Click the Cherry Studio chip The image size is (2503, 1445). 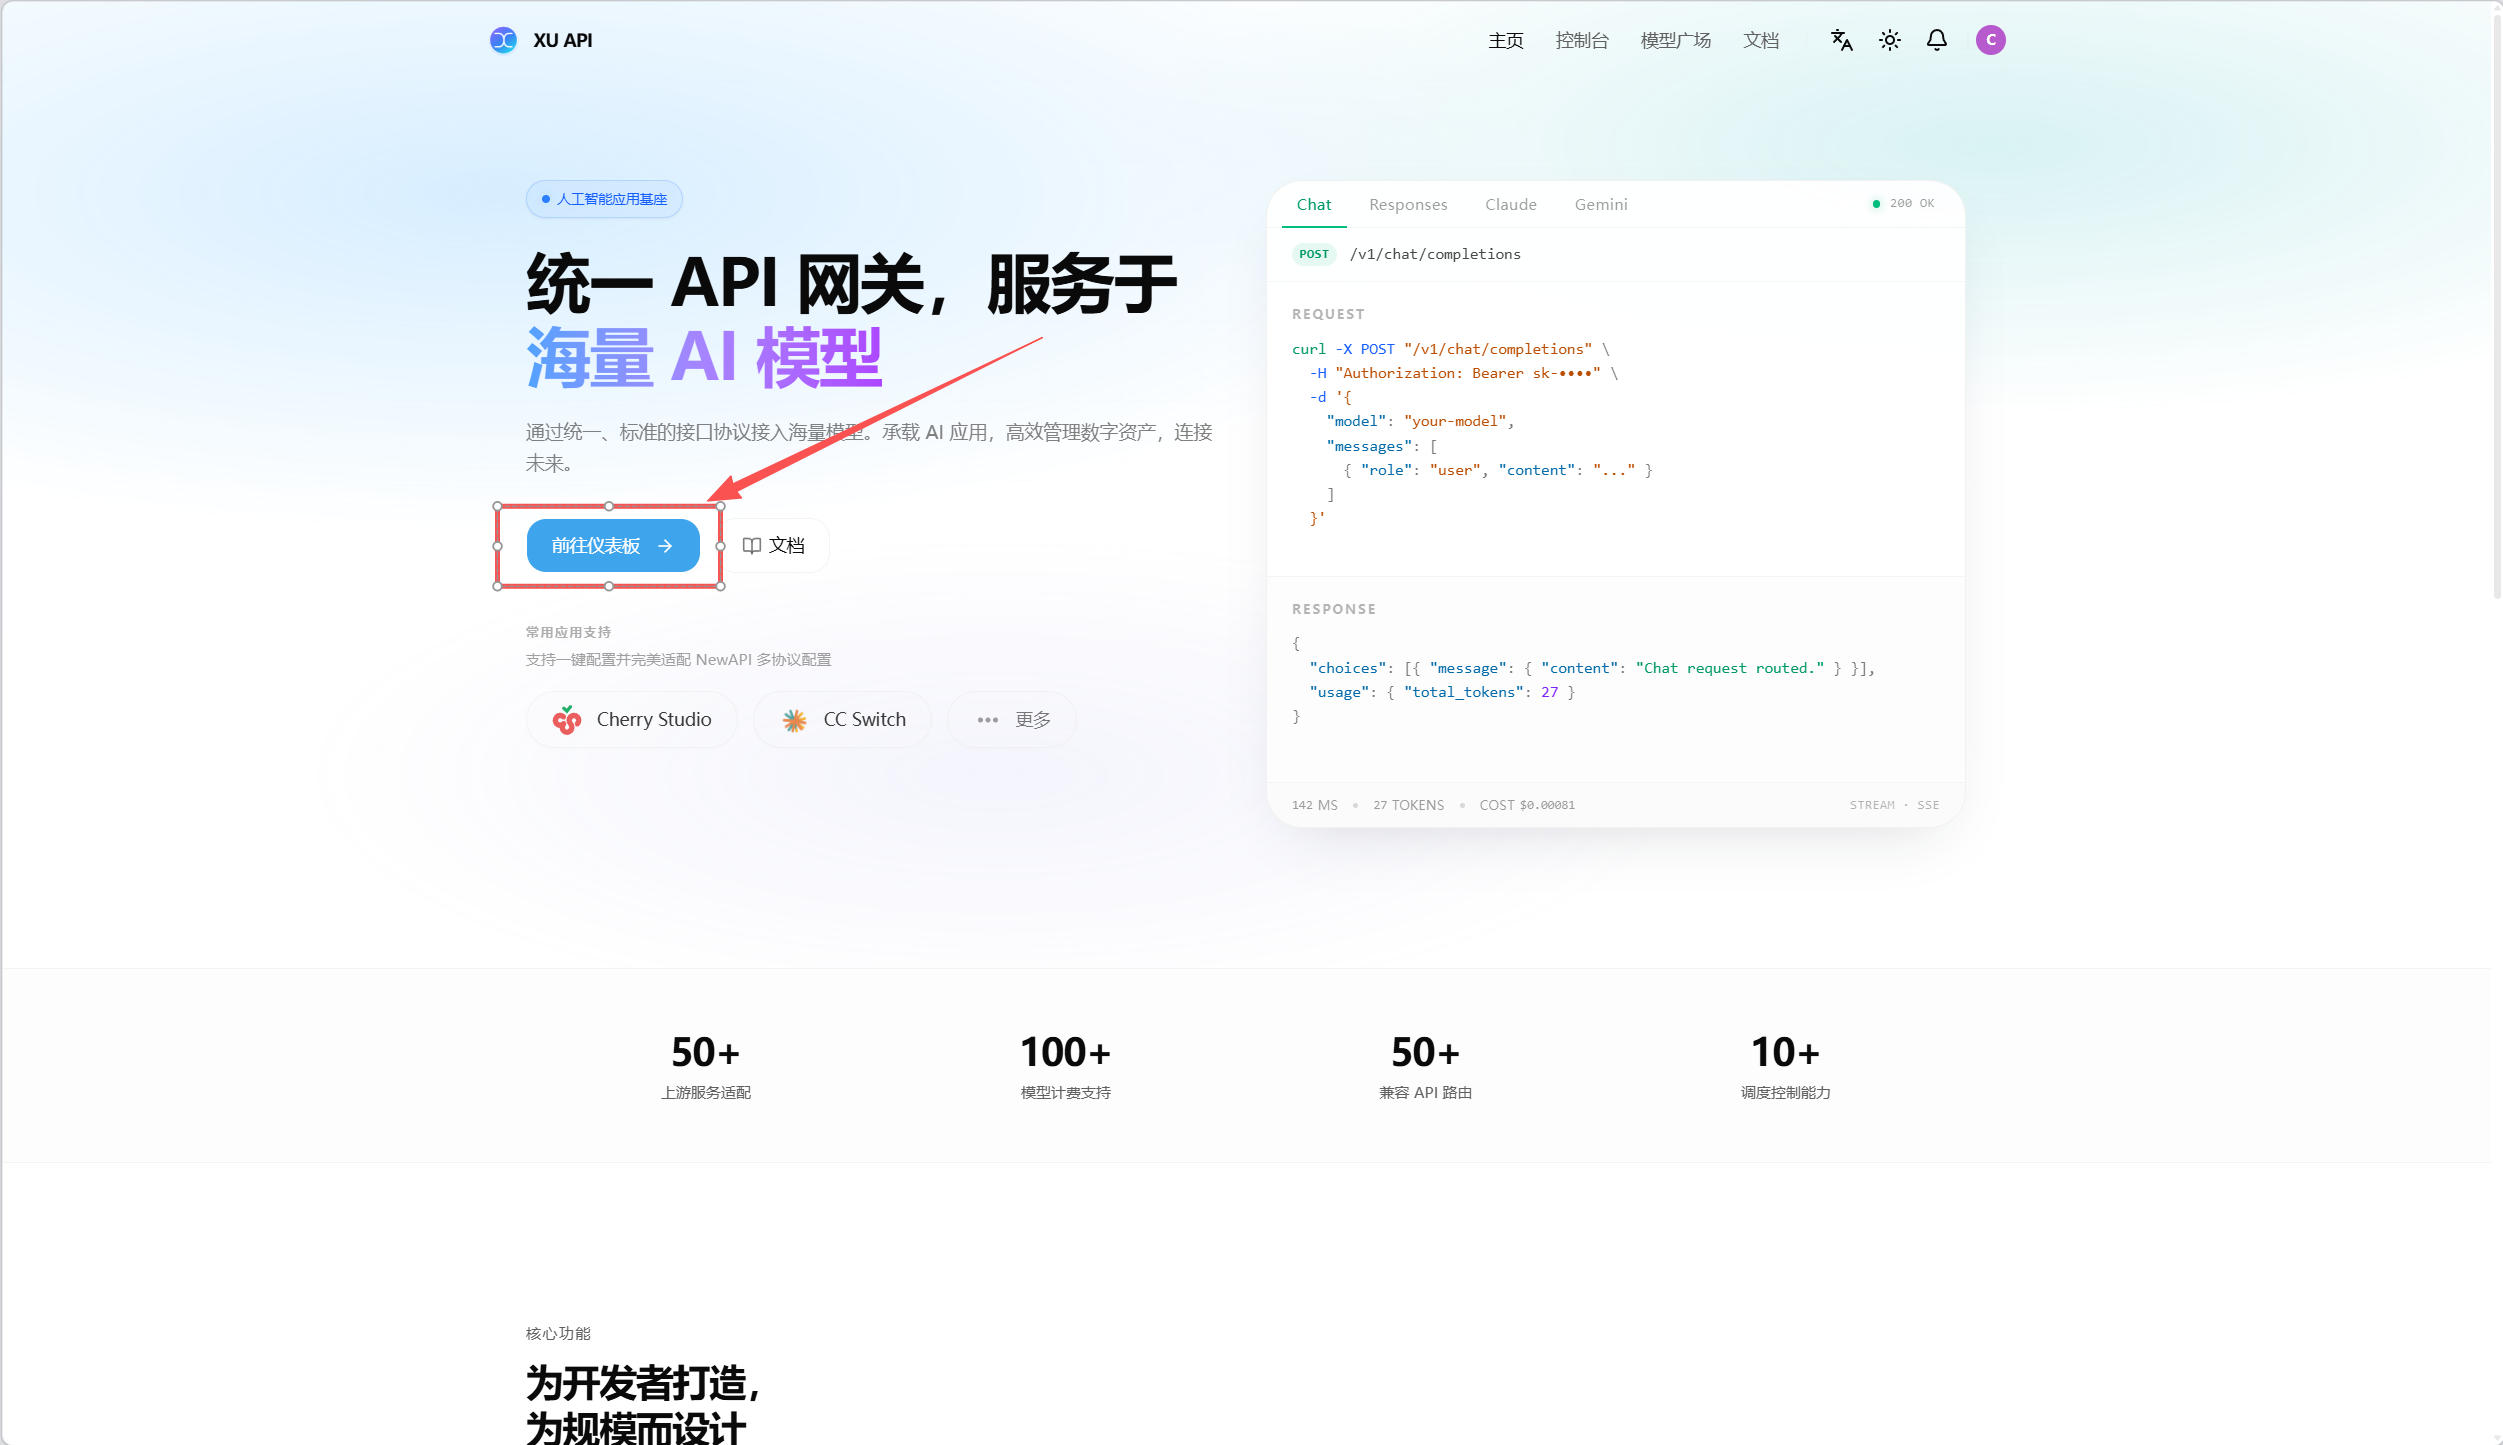tap(631, 719)
